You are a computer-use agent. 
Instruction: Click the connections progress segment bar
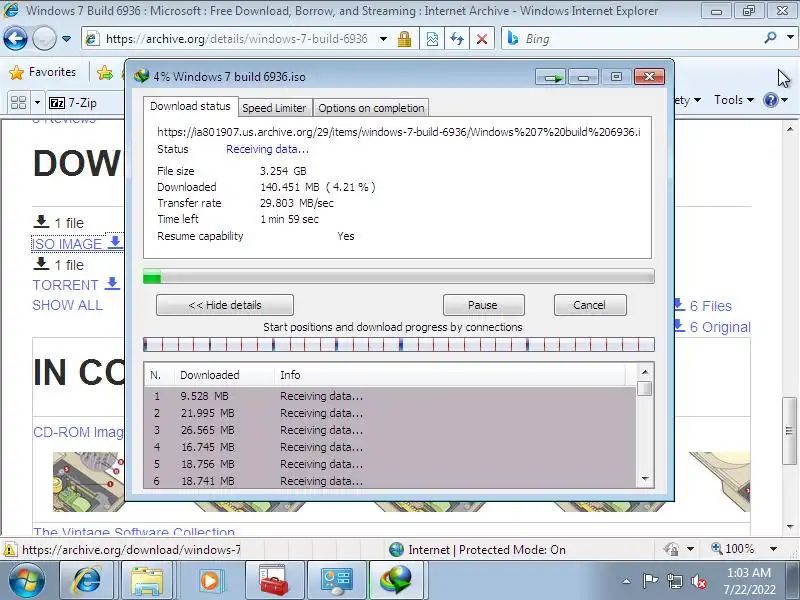pyautogui.click(x=398, y=345)
